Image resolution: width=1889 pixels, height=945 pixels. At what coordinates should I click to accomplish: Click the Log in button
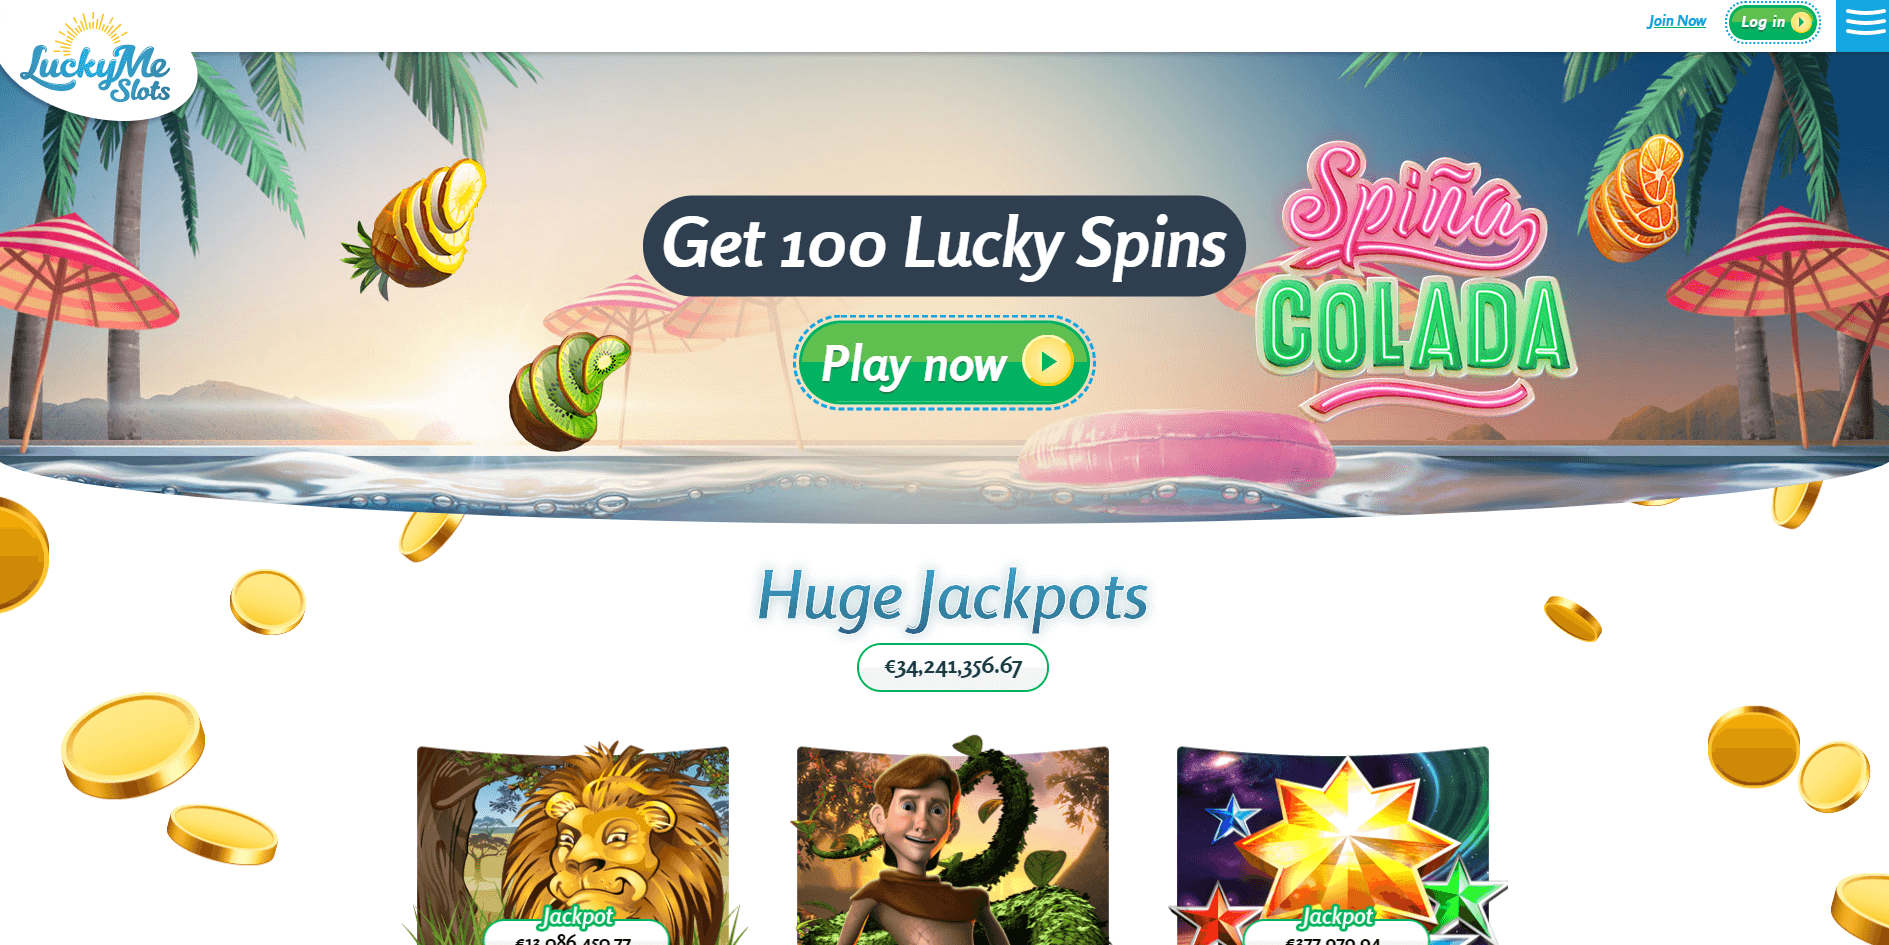point(1773,22)
